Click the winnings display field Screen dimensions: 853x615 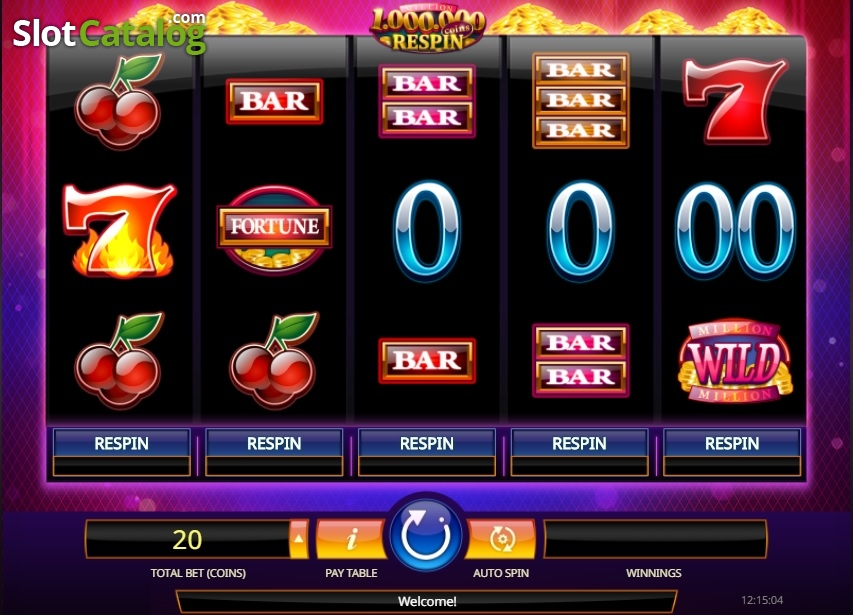(x=655, y=539)
